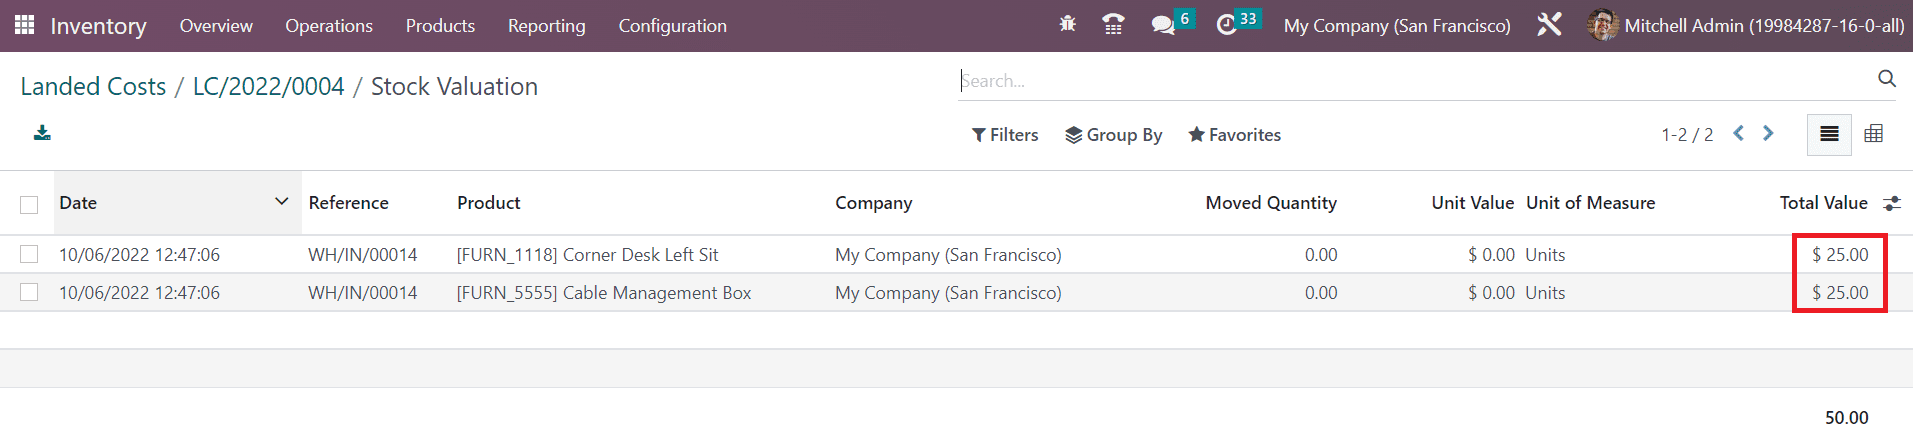Open the Configuration menu
This screenshot has width=1913, height=446.
672,26
